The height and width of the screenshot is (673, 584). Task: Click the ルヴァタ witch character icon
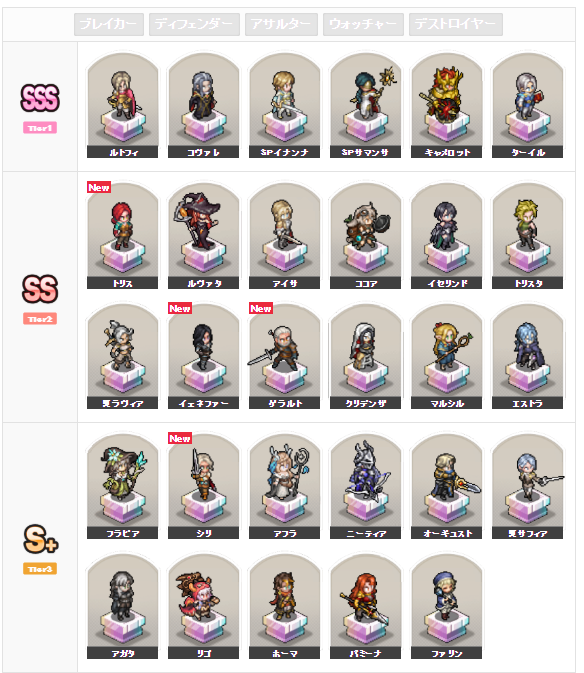(203, 236)
